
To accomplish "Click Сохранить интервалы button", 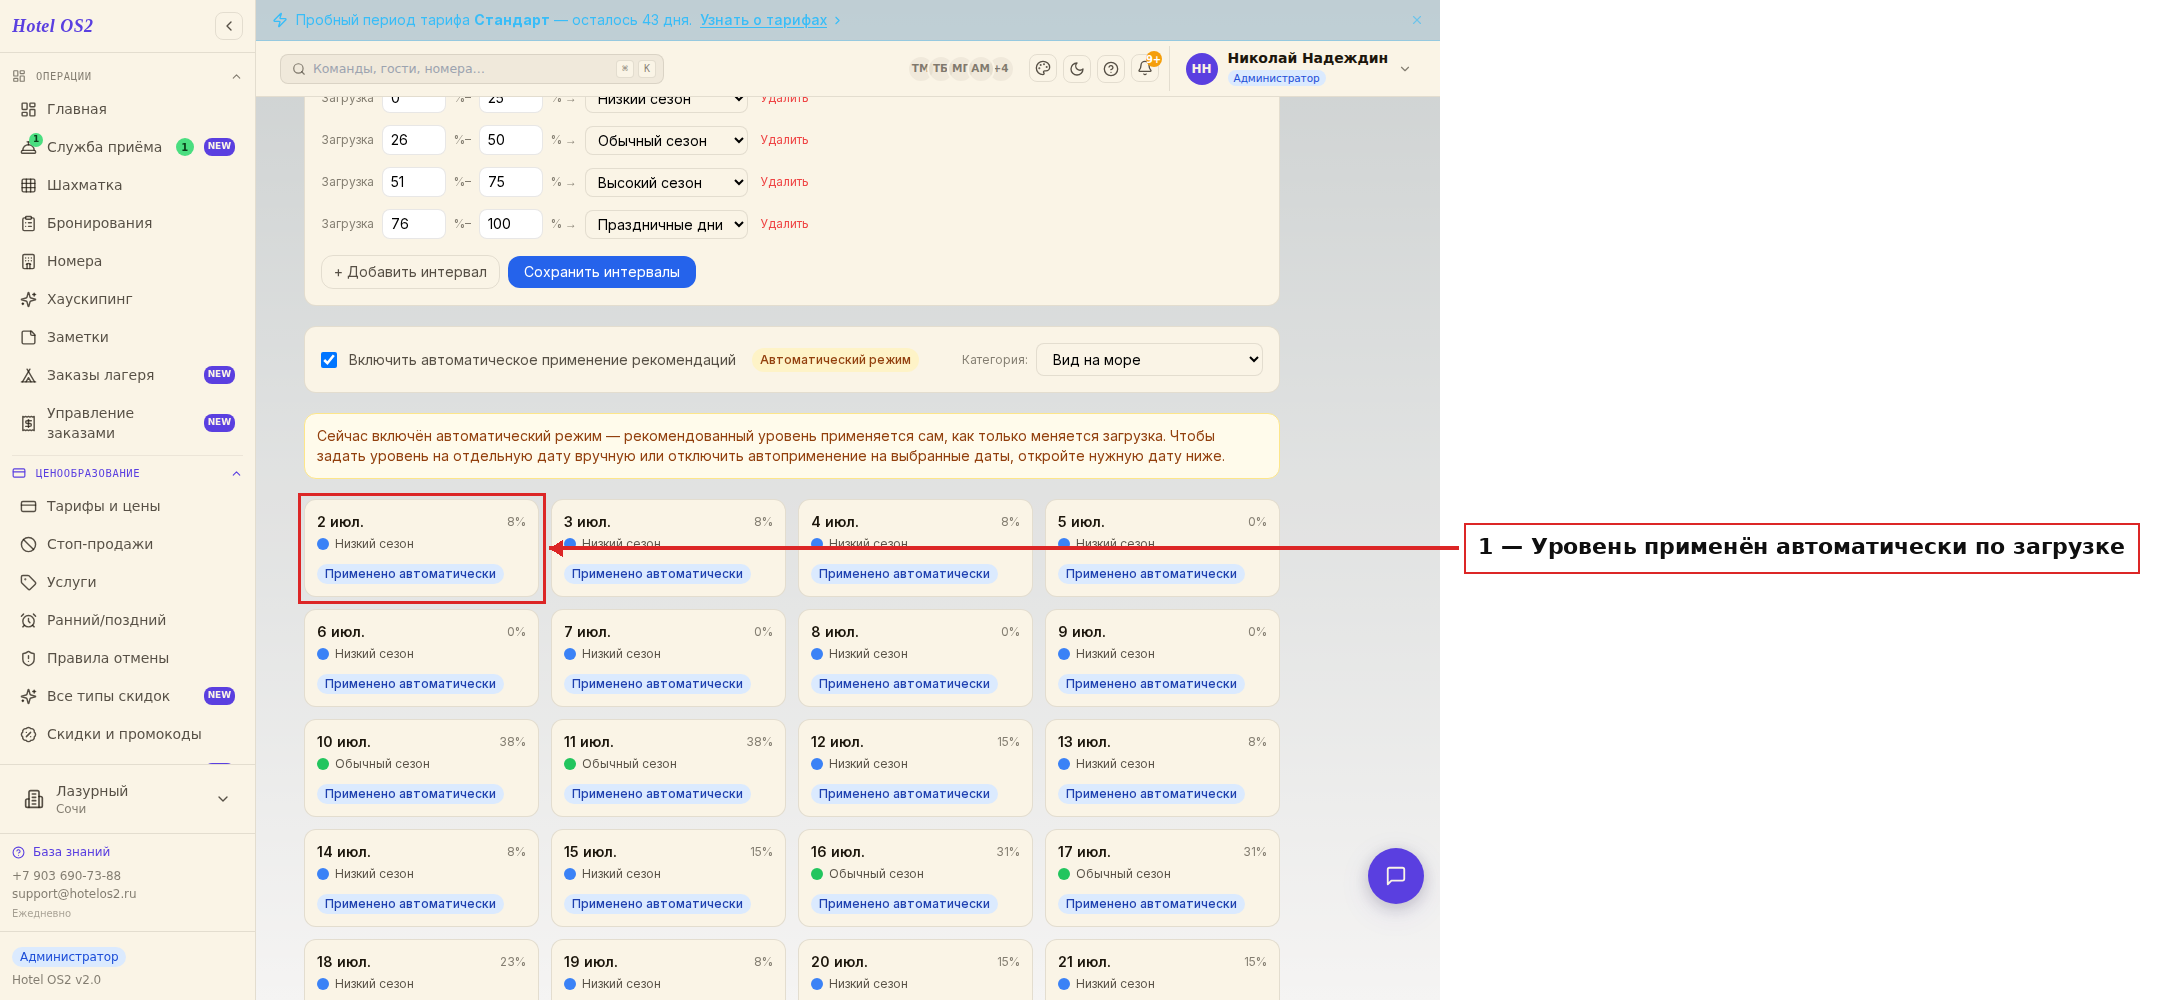I will pyautogui.click(x=602, y=272).
